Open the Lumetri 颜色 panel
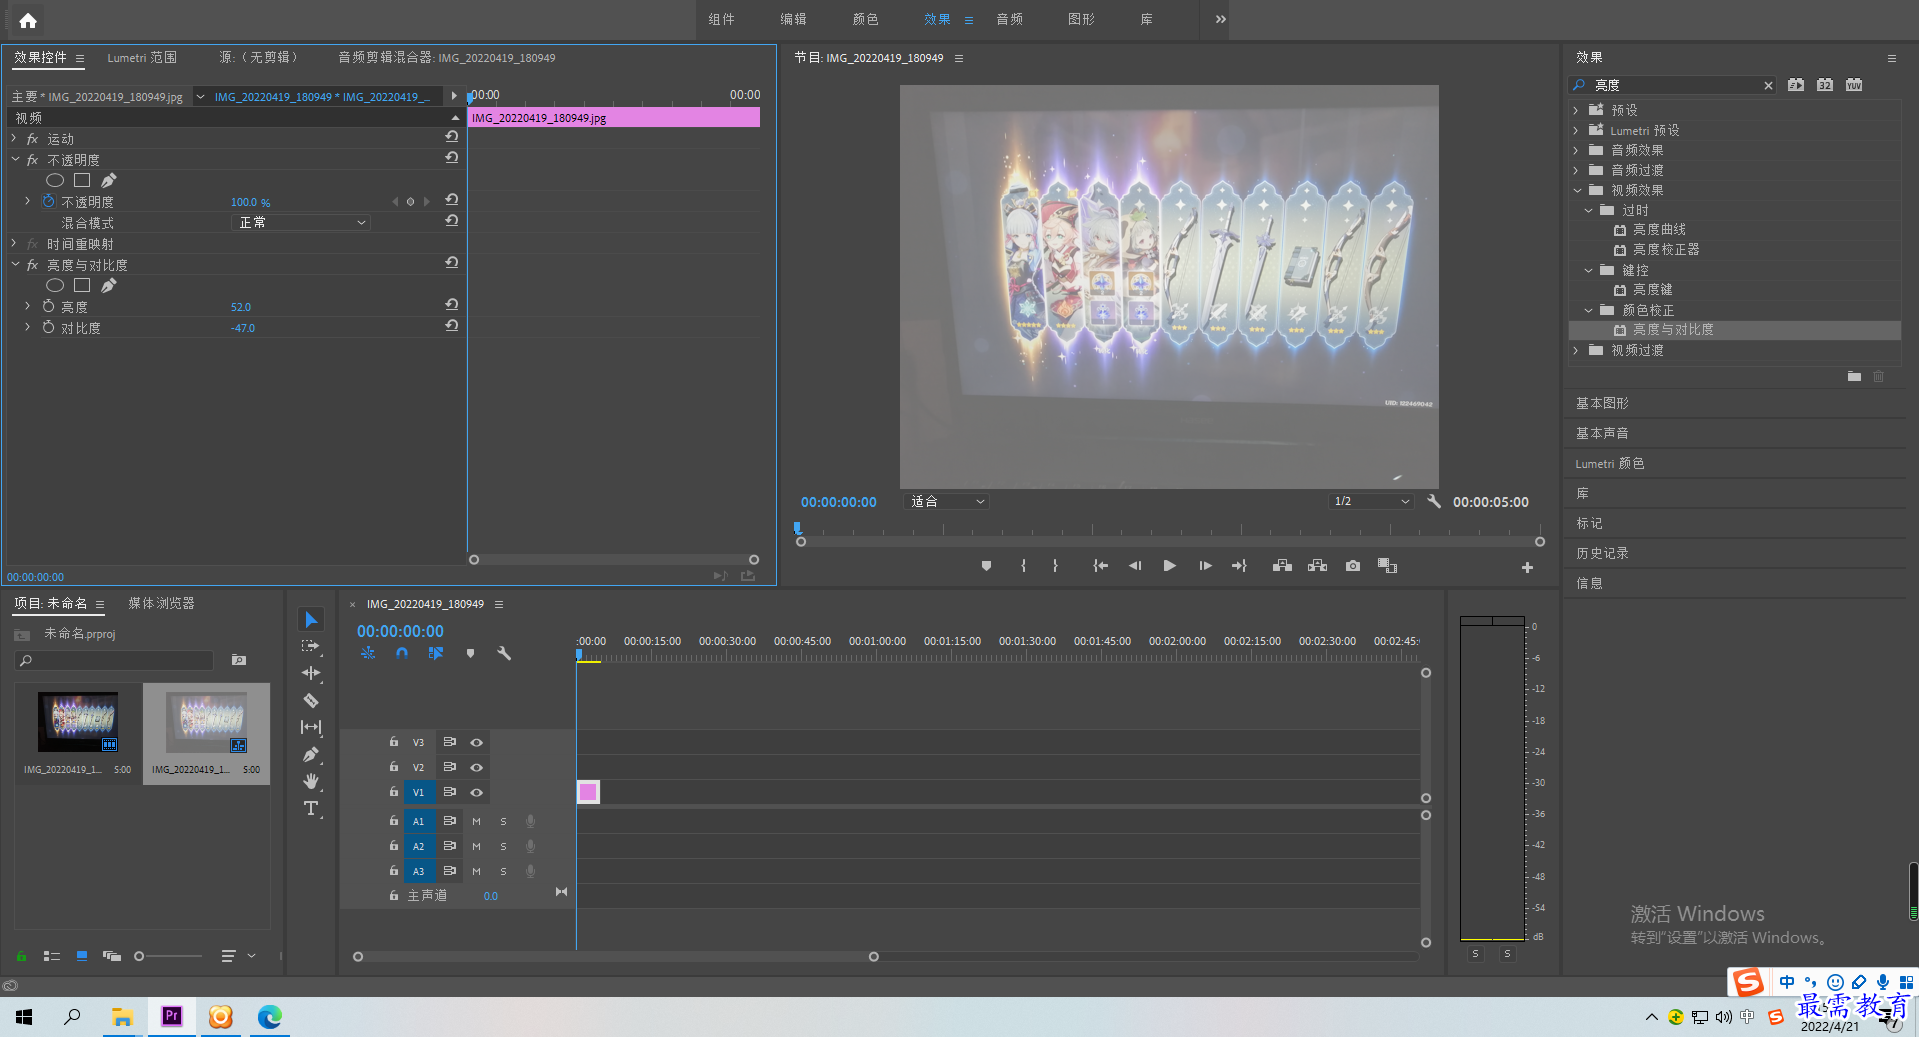The image size is (1919, 1037). tap(1609, 463)
